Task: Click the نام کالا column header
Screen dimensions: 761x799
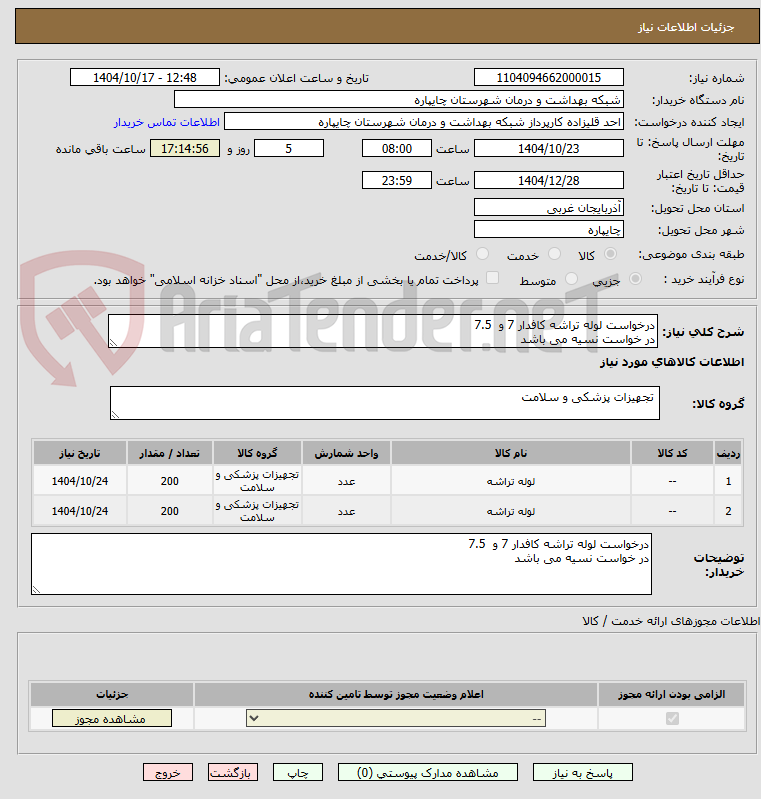Action: [x=511, y=453]
